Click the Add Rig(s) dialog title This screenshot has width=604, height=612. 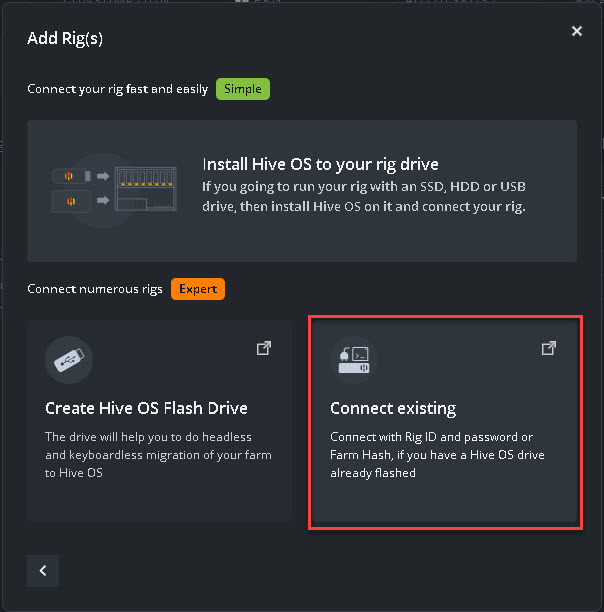(65, 38)
